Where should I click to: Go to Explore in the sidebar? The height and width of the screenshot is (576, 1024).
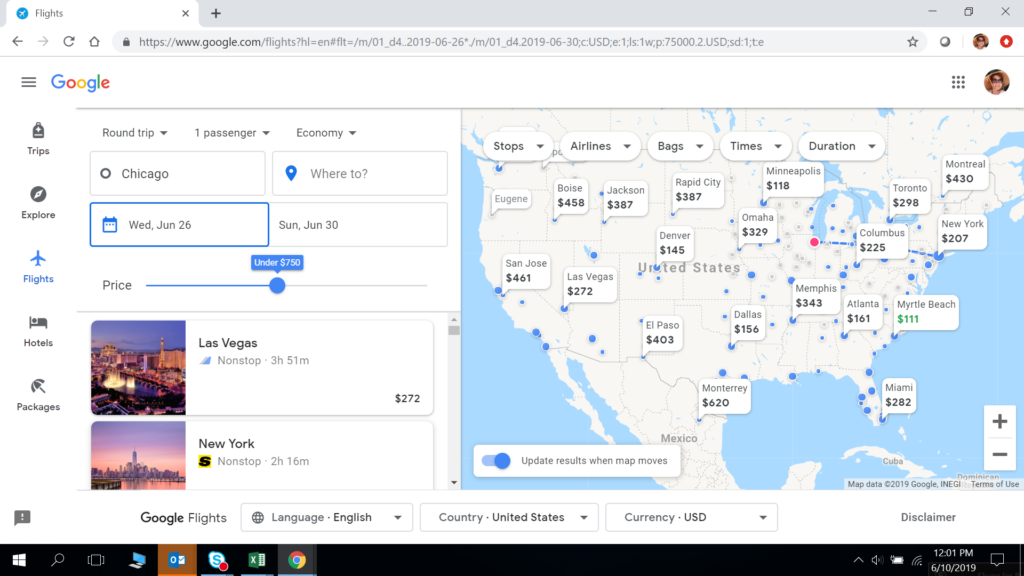pyautogui.click(x=38, y=203)
